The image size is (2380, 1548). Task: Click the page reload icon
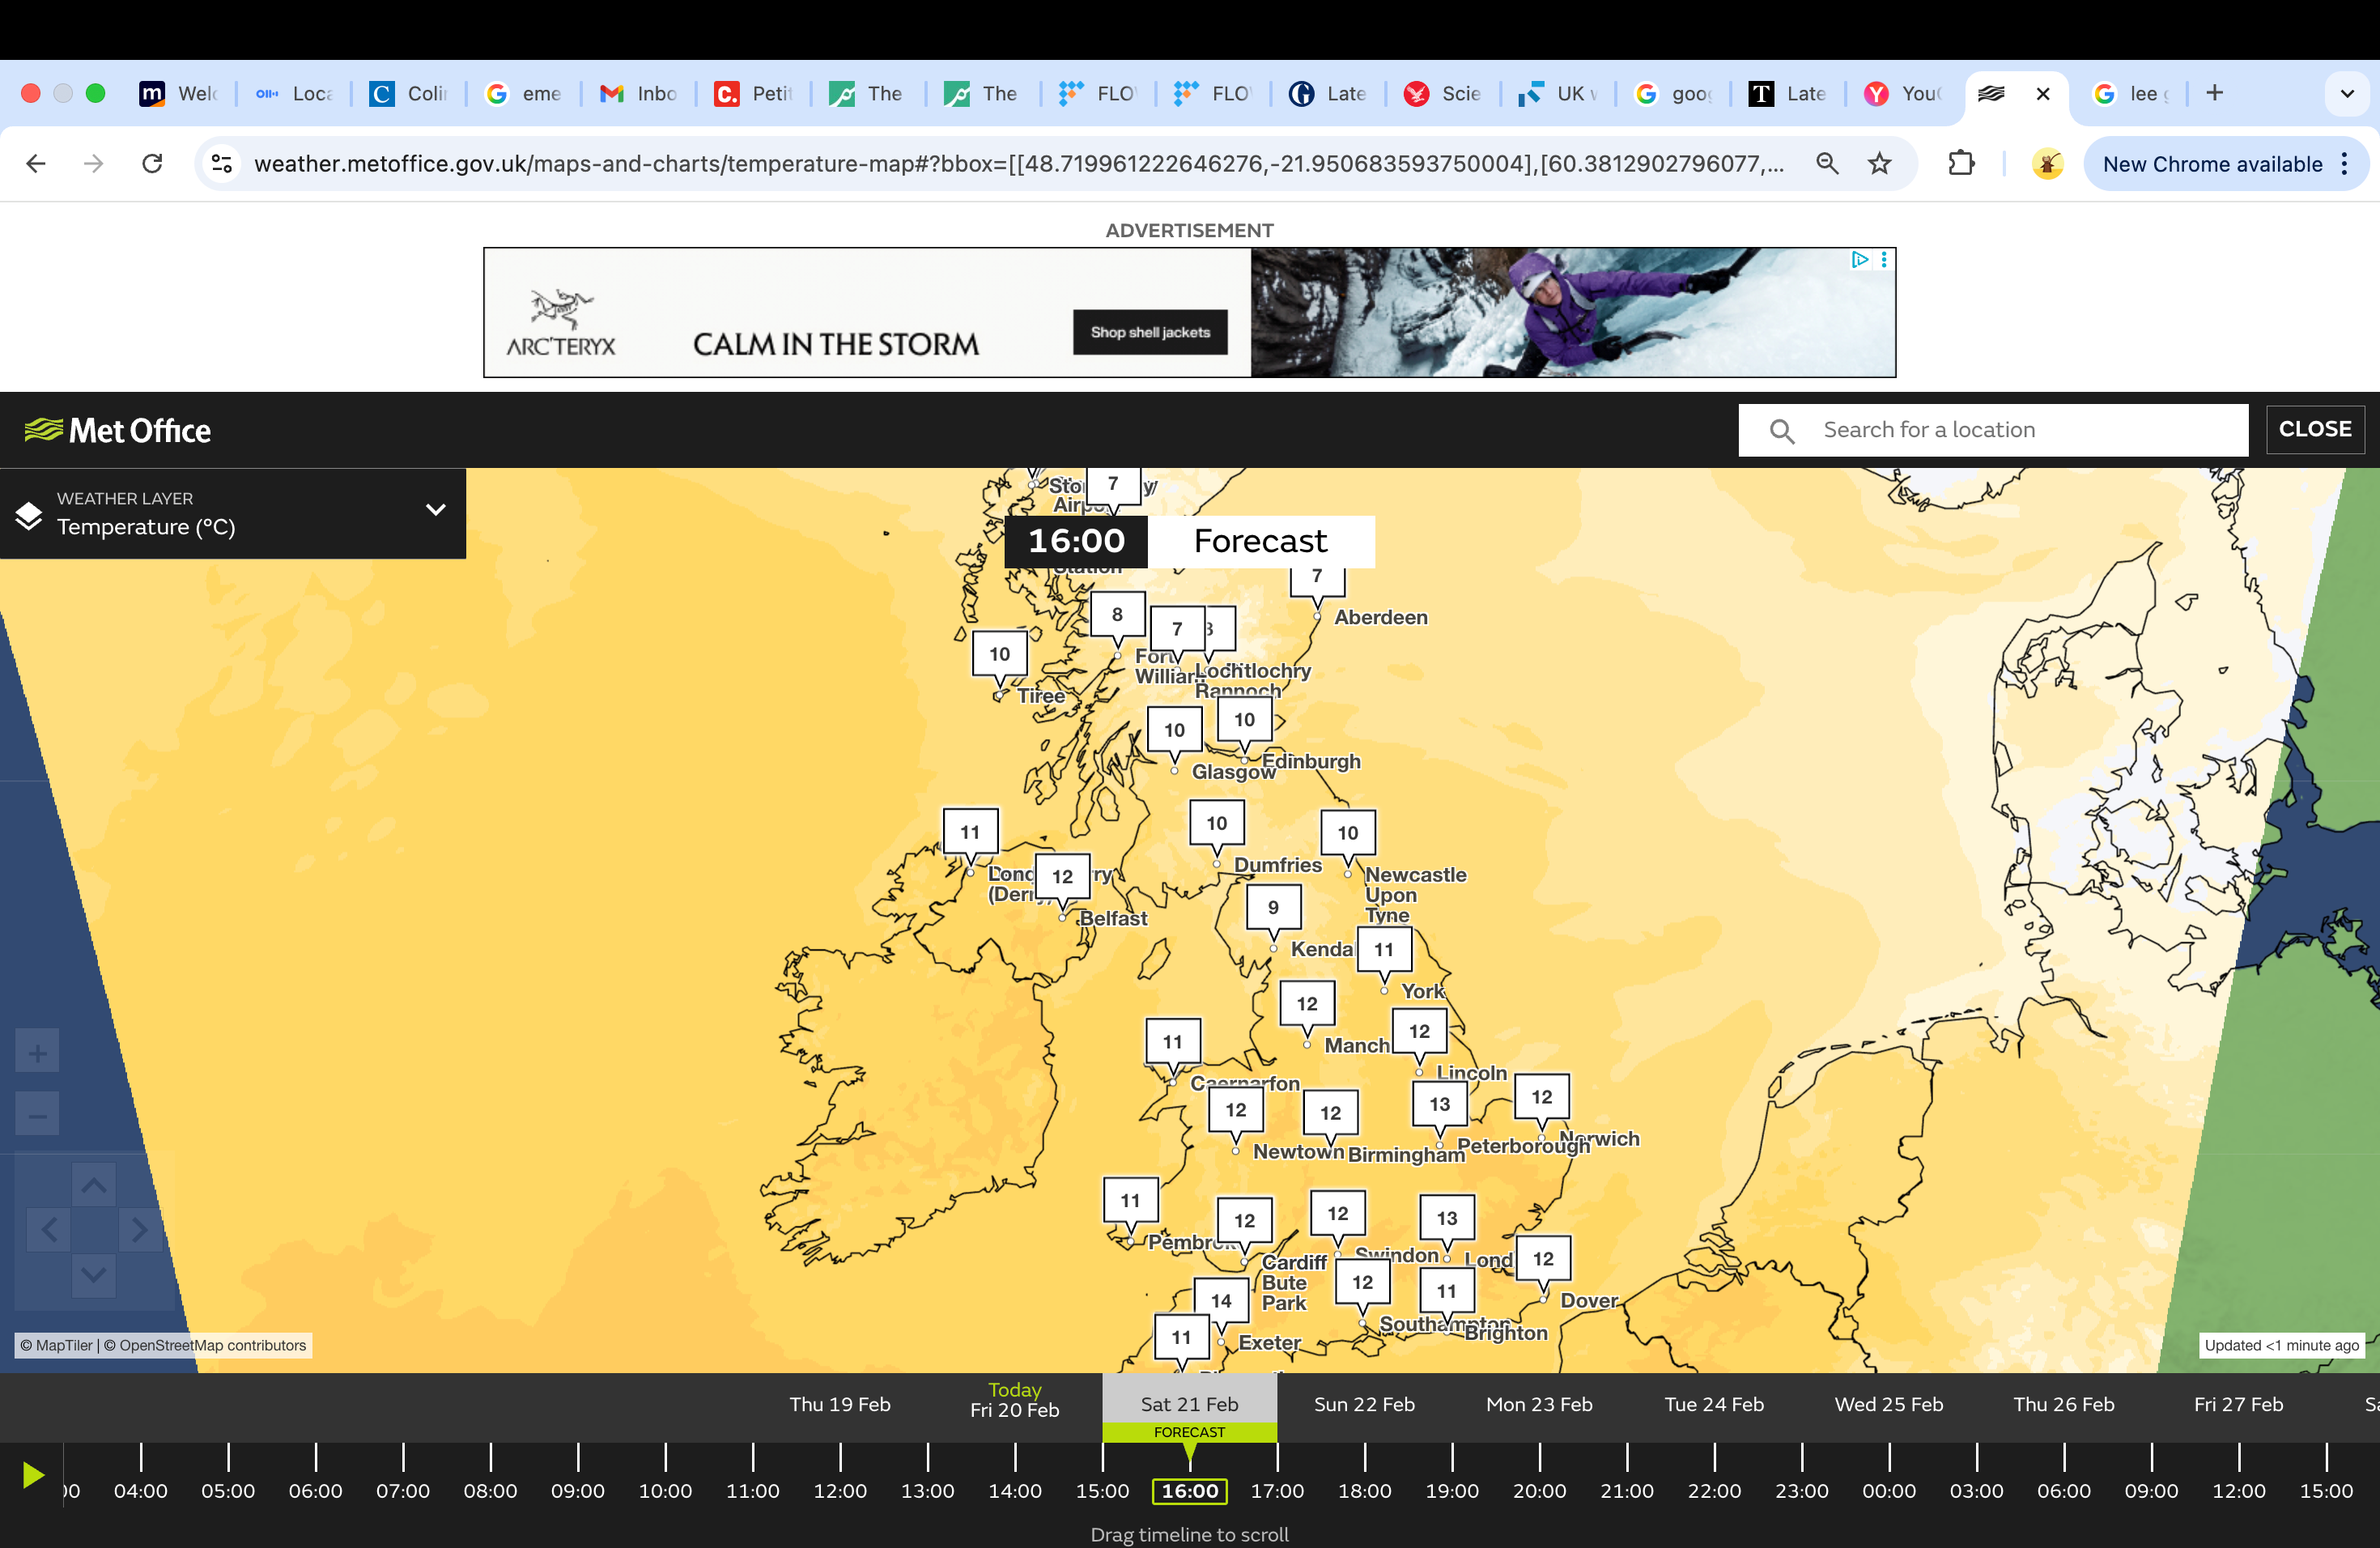click(152, 163)
